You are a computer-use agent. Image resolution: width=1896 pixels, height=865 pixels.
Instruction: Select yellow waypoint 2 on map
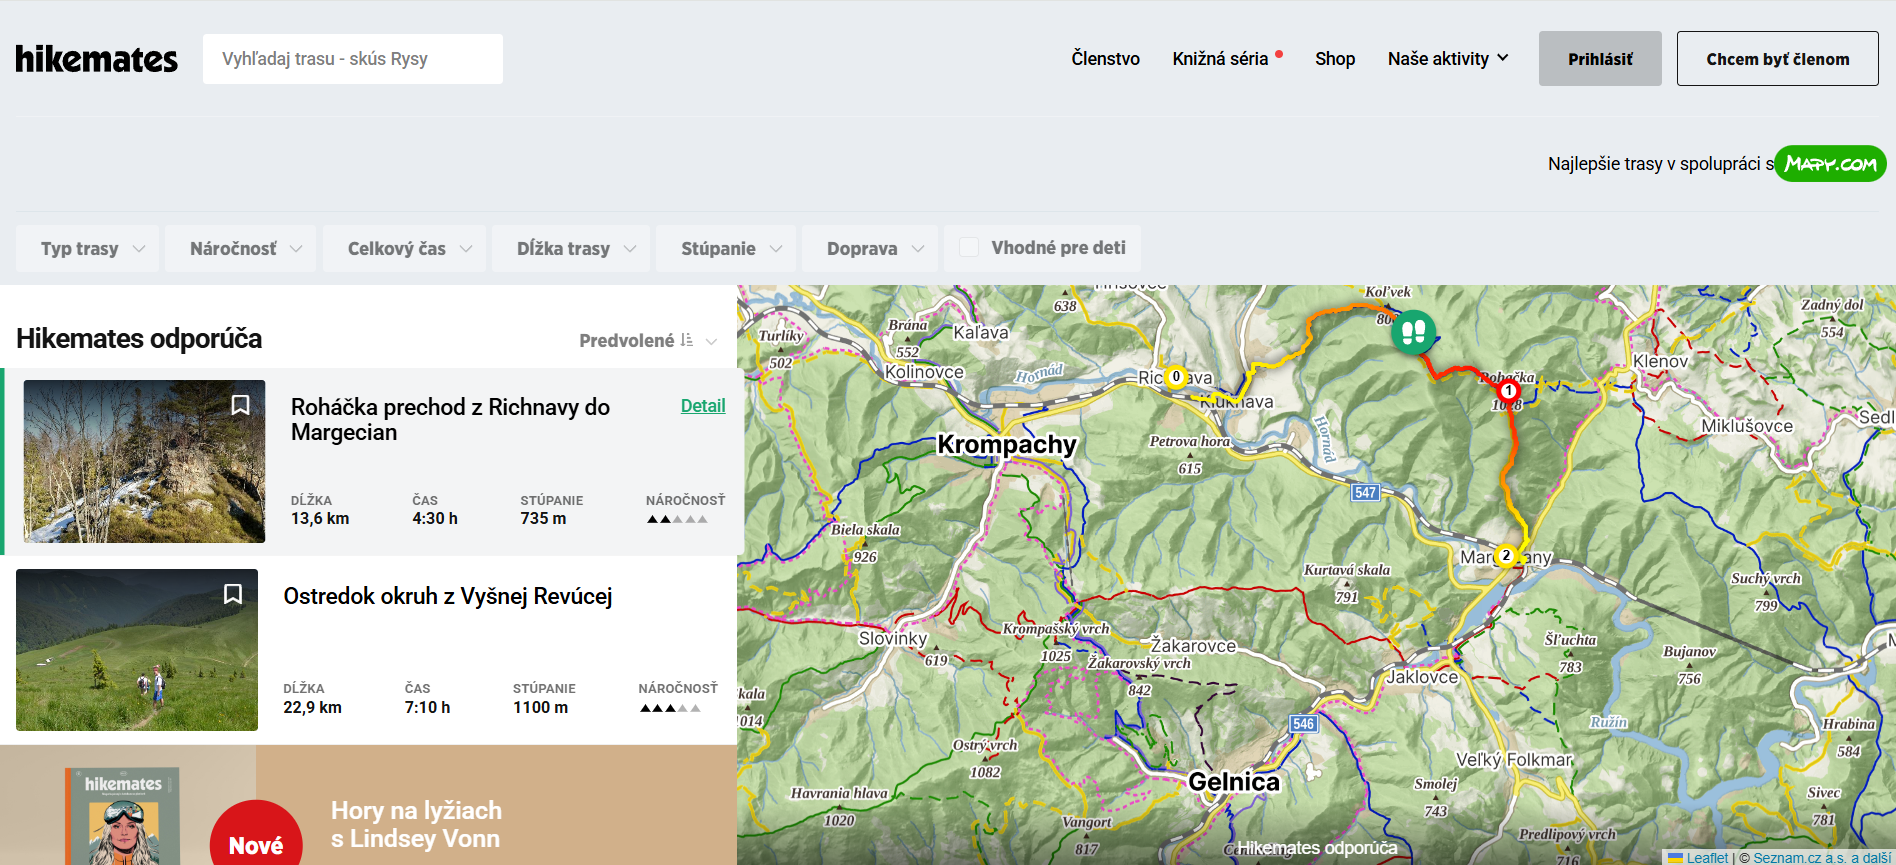tap(1506, 555)
